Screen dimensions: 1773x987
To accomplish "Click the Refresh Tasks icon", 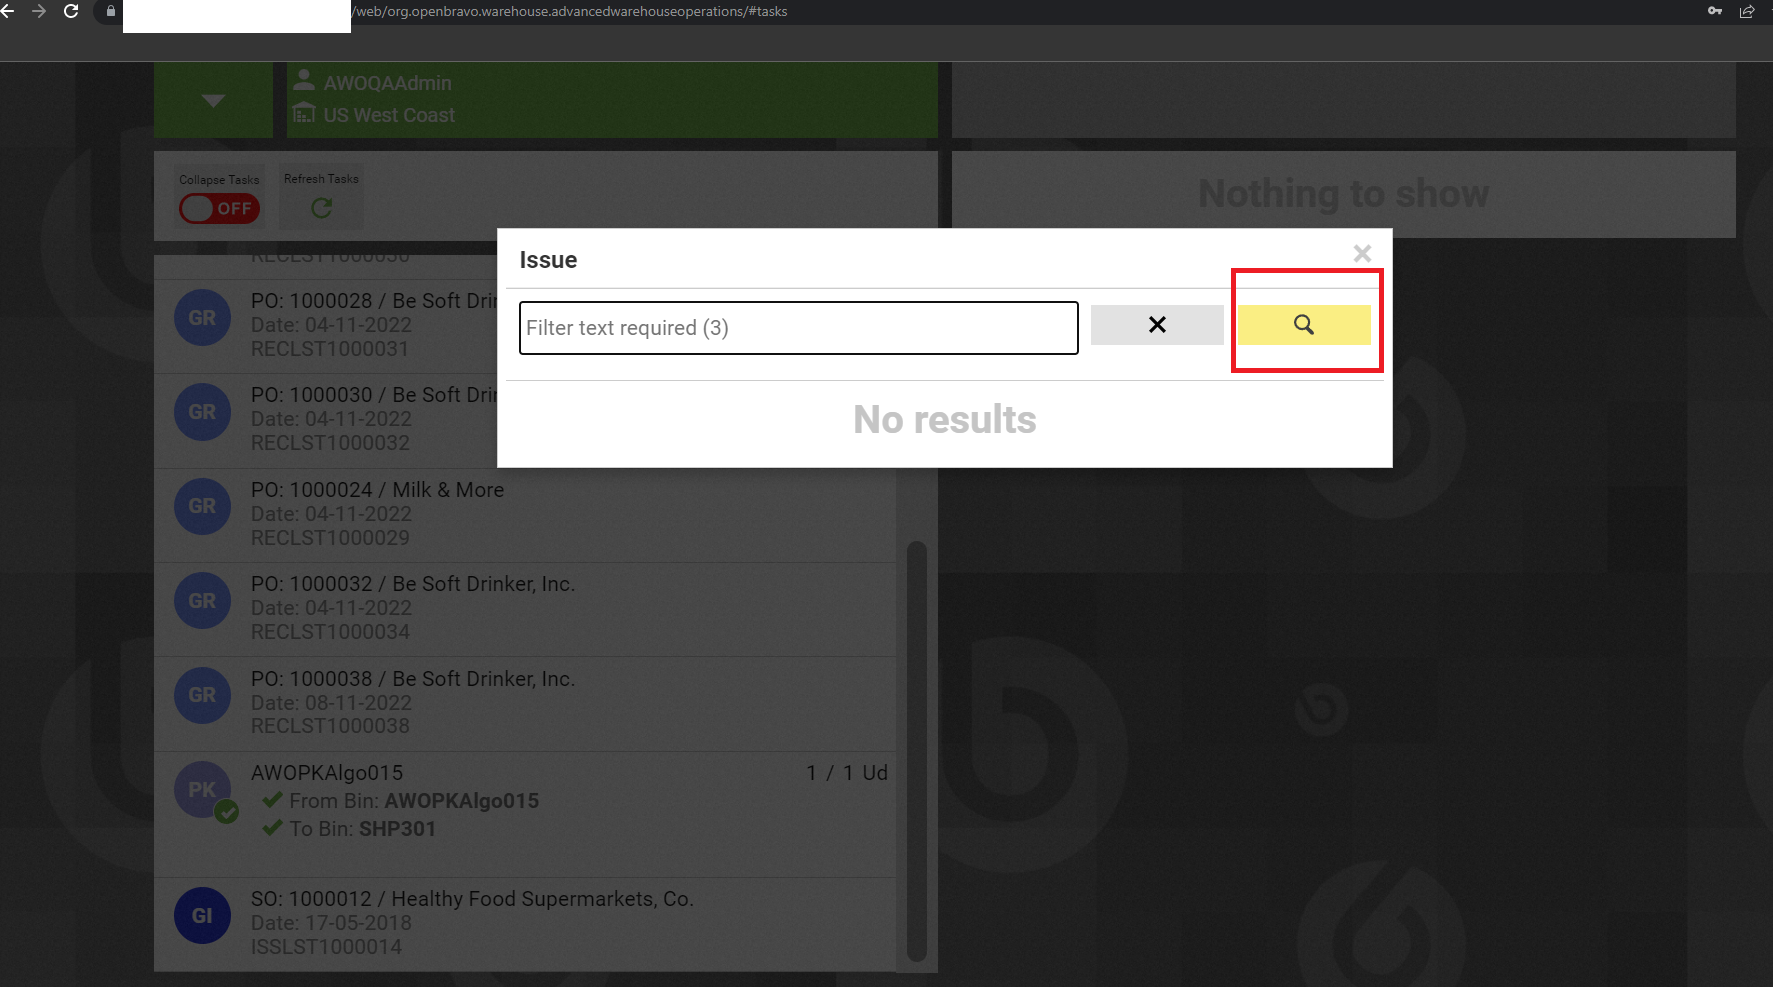I will pyautogui.click(x=321, y=208).
